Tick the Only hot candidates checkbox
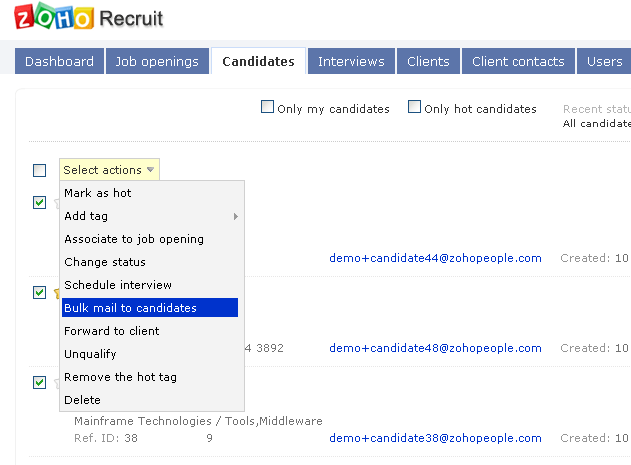The height and width of the screenshot is (465, 631). (x=414, y=108)
